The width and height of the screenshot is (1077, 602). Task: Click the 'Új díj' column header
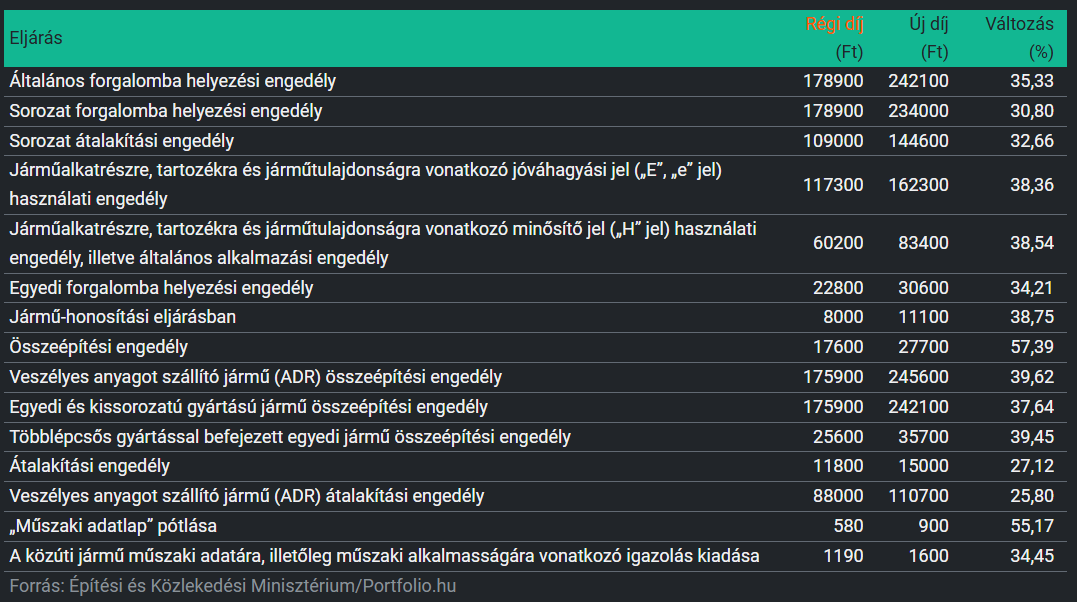(926, 24)
